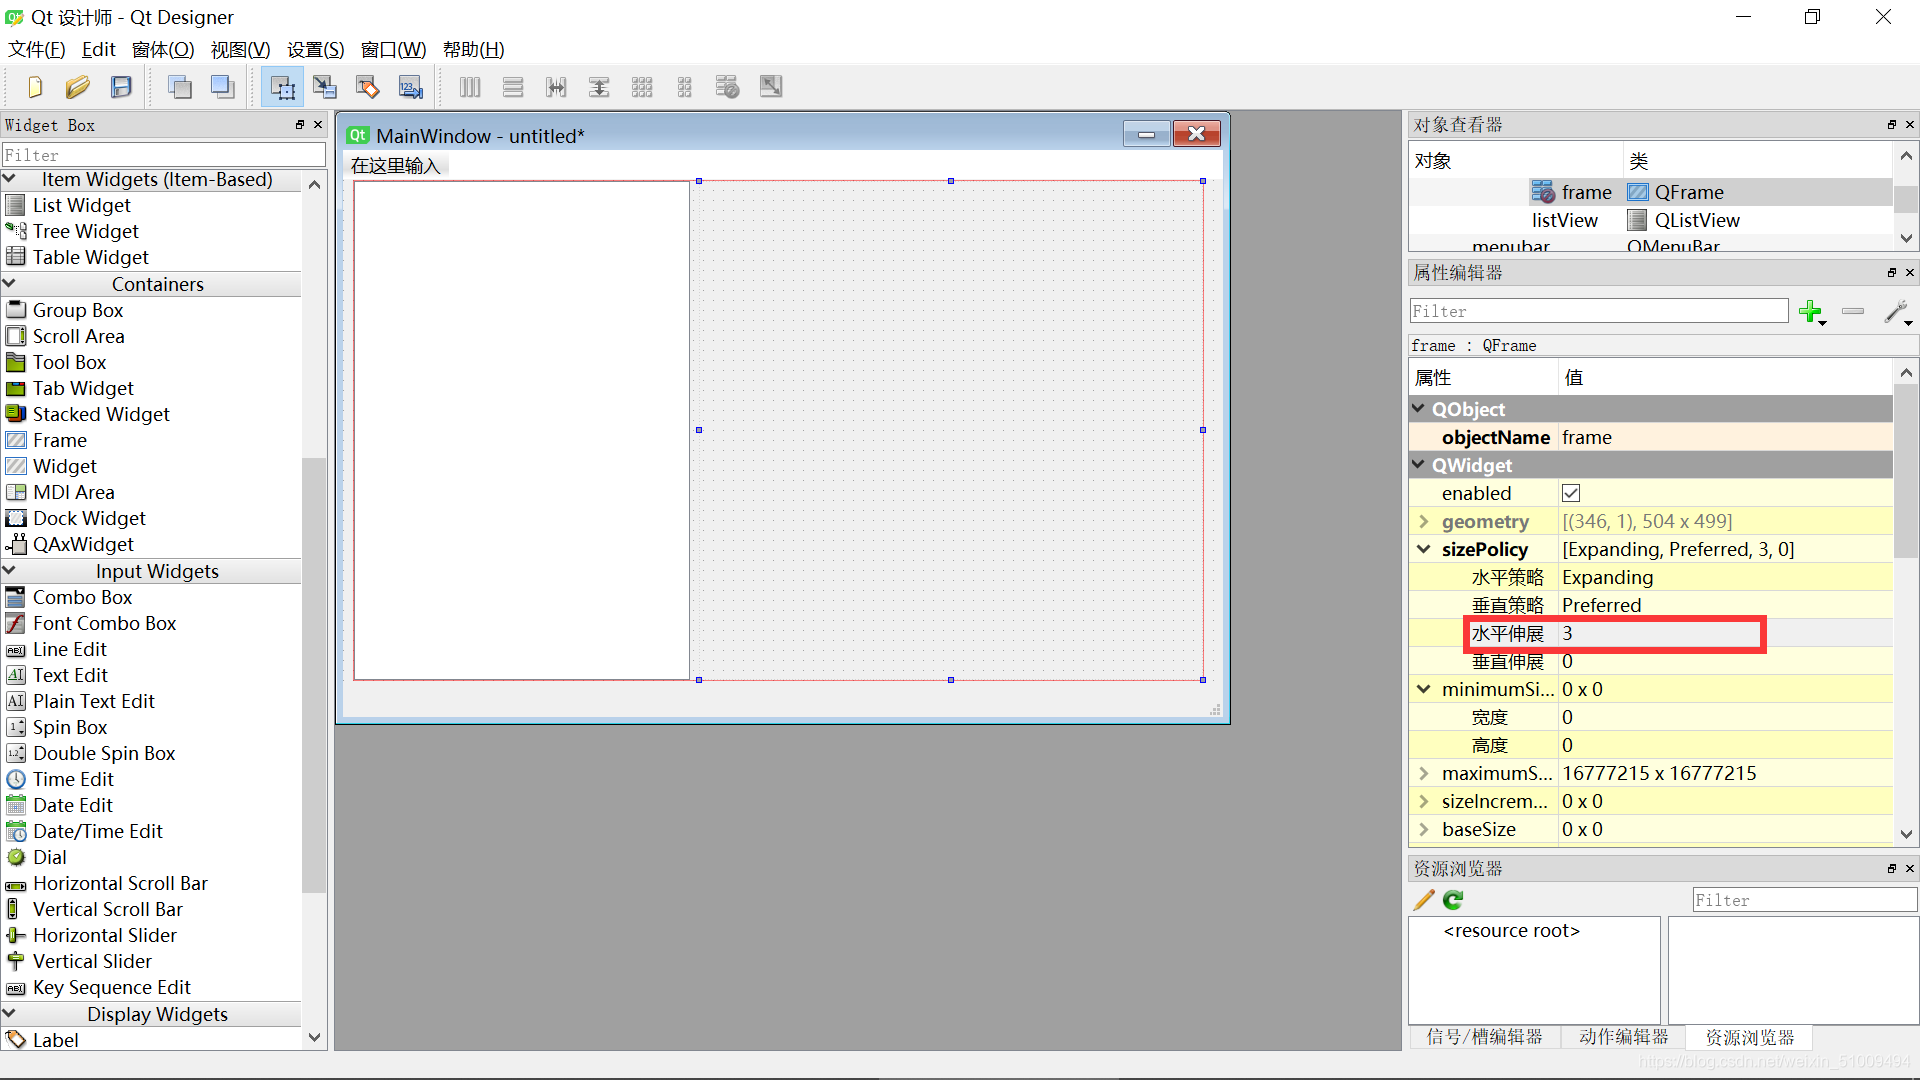Click the Adjust Size toolbar icon
The width and height of the screenshot is (1920, 1080).
click(x=770, y=87)
